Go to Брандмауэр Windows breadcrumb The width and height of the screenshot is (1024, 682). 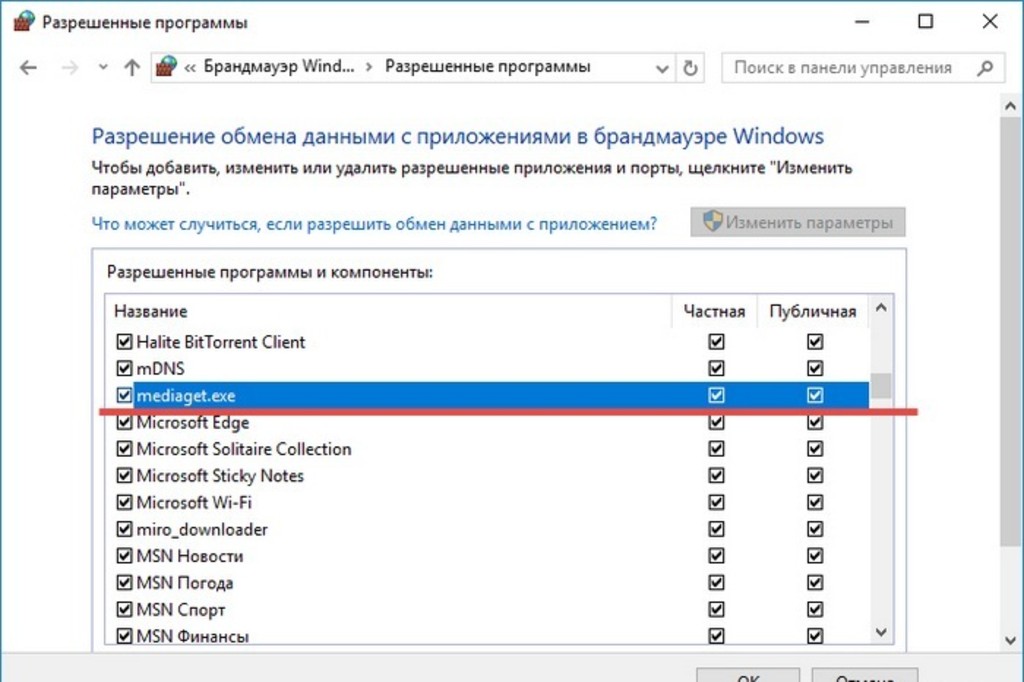click(x=278, y=67)
